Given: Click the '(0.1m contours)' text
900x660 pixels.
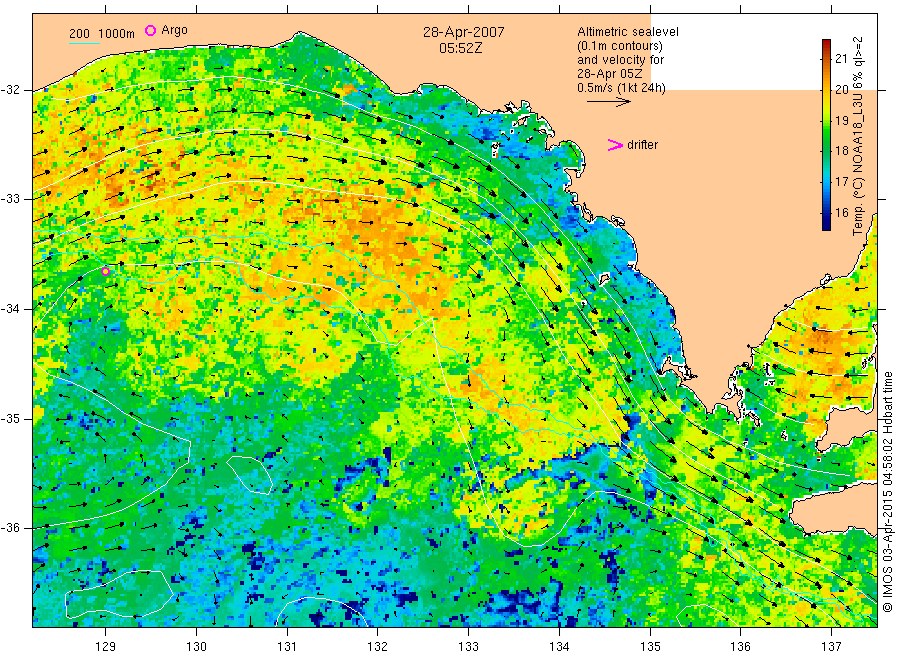Looking at the screenshot, I should click(620, 46).
